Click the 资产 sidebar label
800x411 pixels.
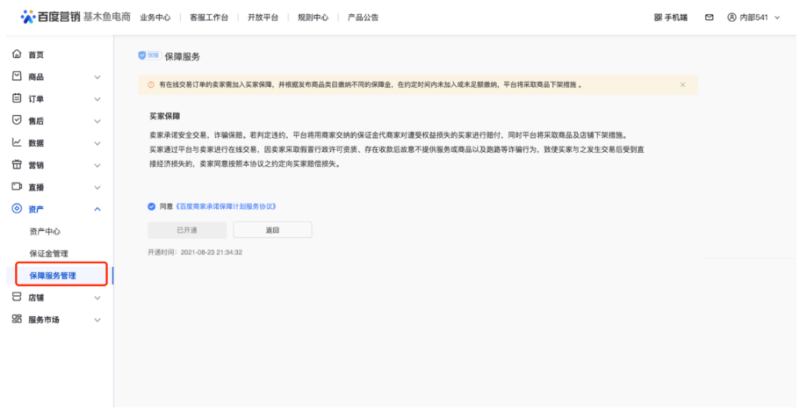point(36,210)
